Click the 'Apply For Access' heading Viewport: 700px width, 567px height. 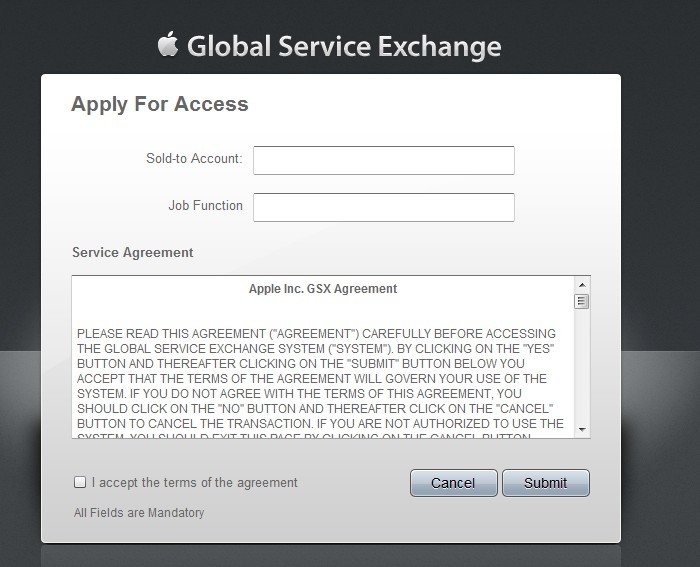click(159, 104)
